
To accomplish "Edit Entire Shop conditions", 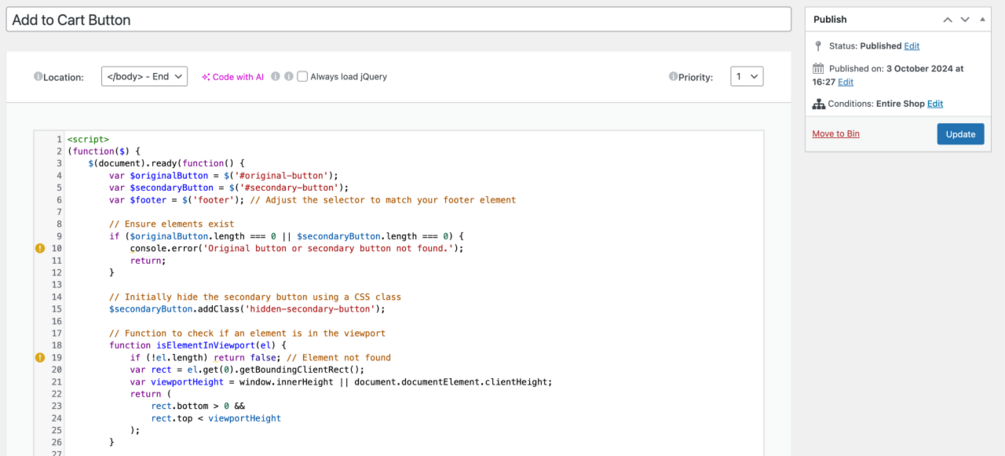I will coord(935,104).
